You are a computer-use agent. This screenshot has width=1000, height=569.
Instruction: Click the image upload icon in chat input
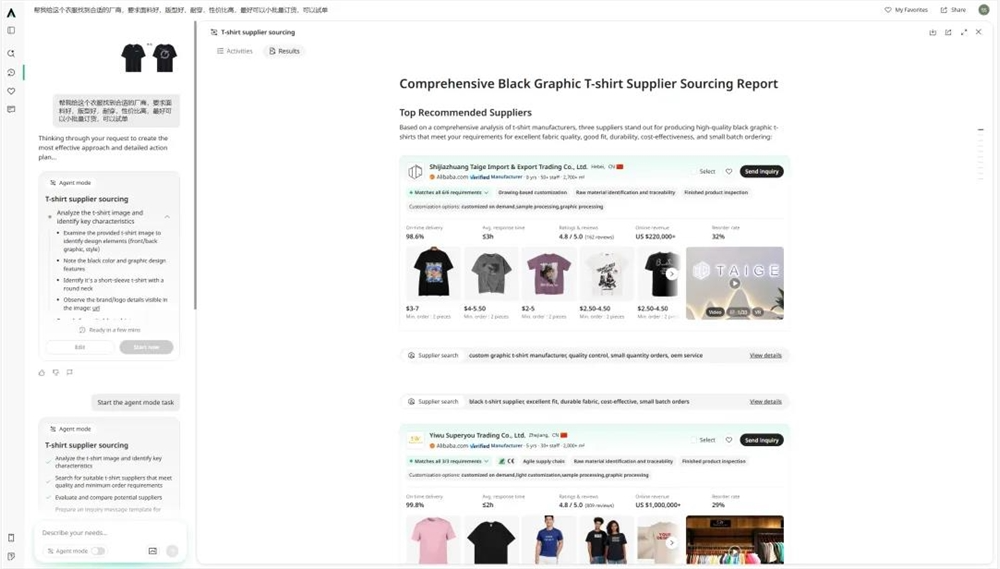[152, 551]
